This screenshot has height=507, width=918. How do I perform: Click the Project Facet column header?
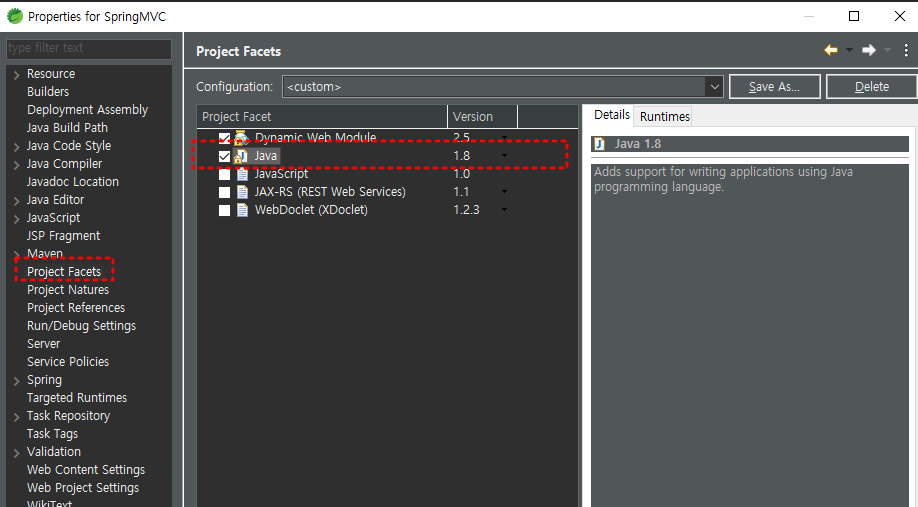(322, 117)
